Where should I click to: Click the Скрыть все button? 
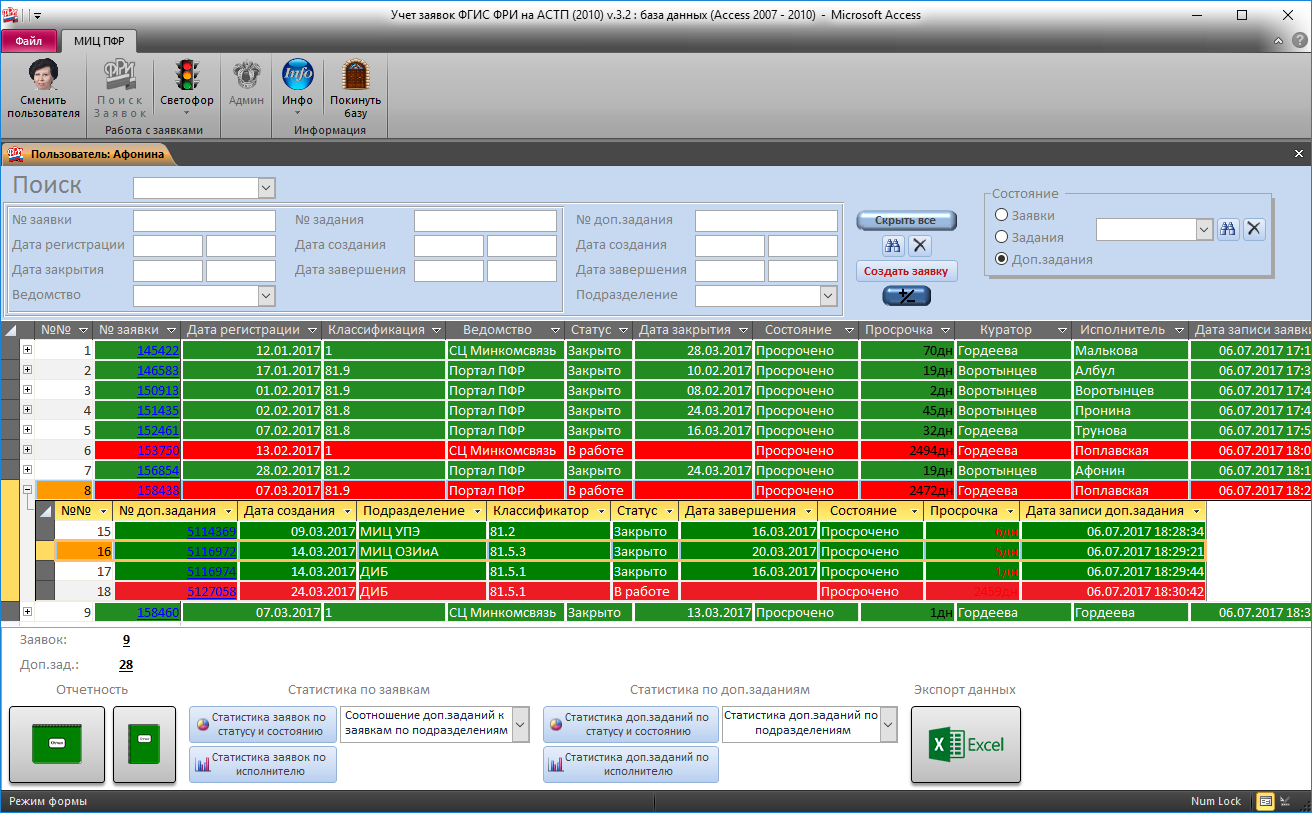point(906,220)
